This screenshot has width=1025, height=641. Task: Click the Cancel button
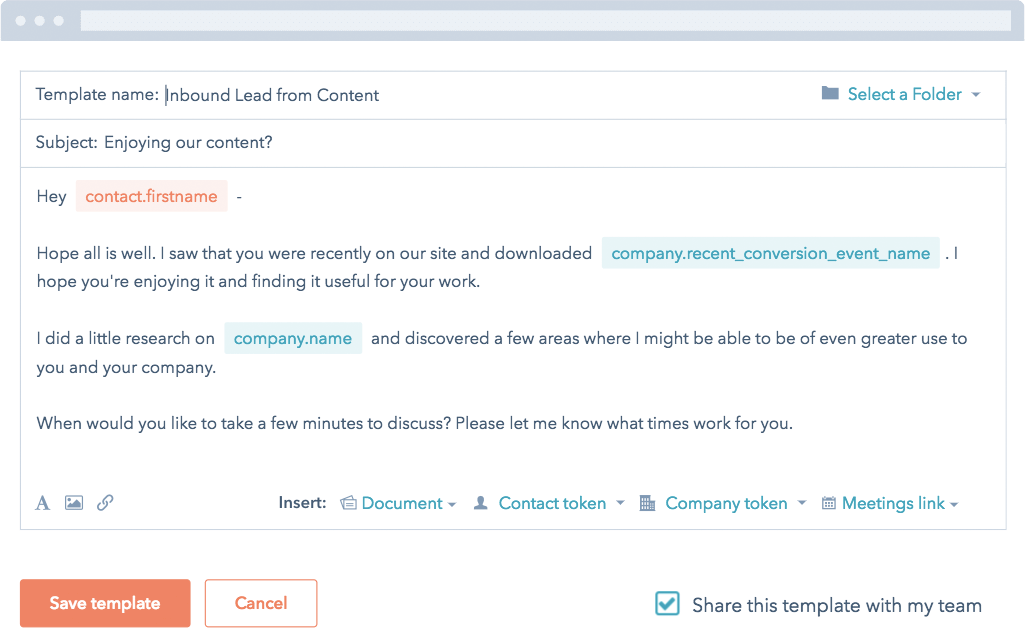coord(260,603)
